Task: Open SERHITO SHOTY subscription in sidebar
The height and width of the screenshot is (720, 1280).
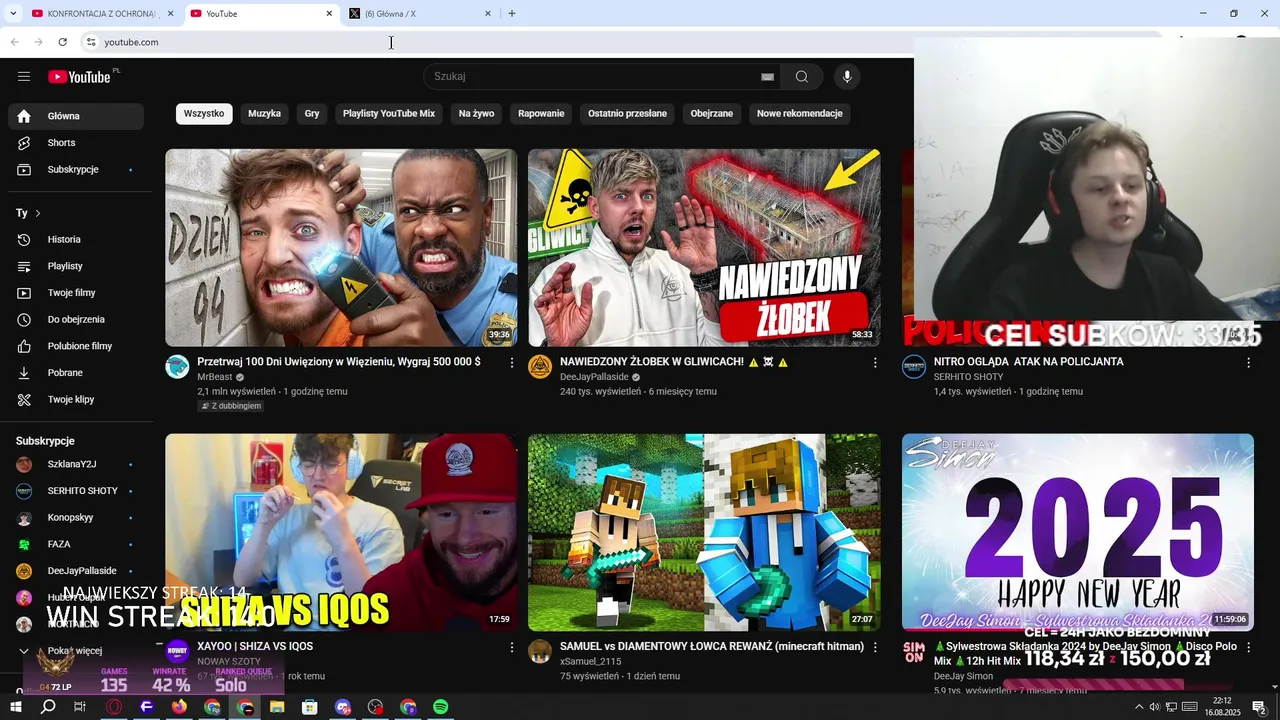Action: pos(76,491)
